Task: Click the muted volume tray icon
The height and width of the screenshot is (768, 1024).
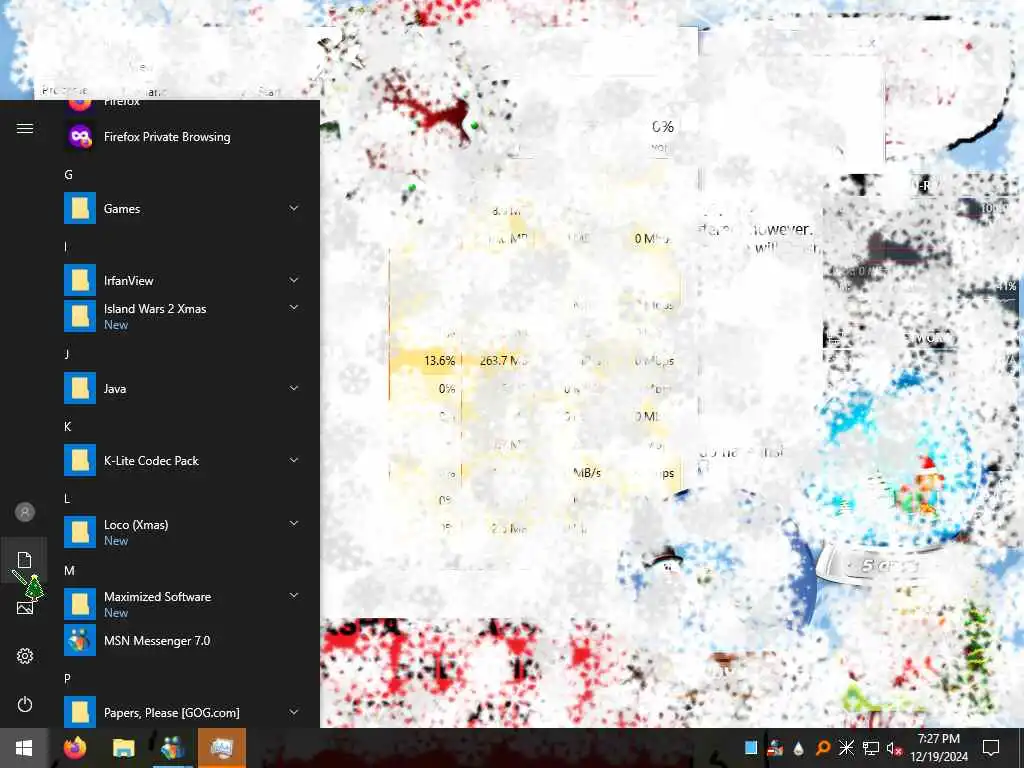Action: coord(894,748)
